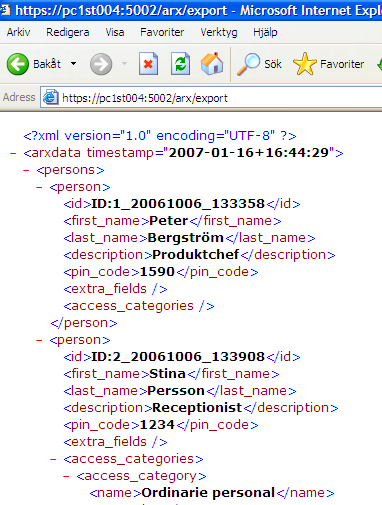The image size is (382, 505).
Task: Collapse the persons node
Action: coord(26,170)
